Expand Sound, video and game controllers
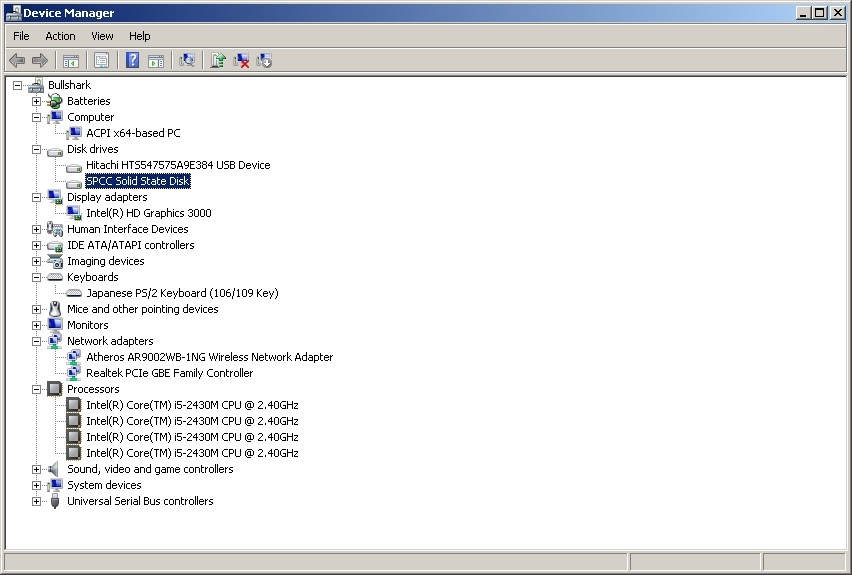The image size is (852, 575). tap(37, 469)
